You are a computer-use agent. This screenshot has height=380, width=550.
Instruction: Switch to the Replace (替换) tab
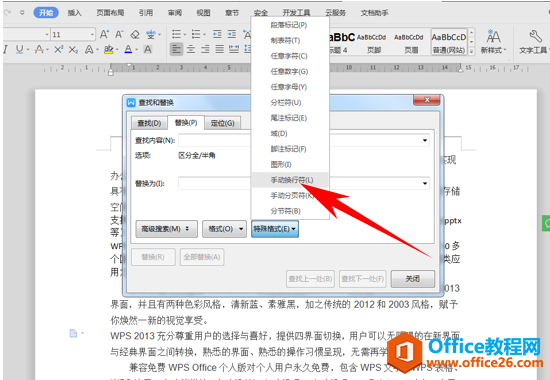[186, 122]
